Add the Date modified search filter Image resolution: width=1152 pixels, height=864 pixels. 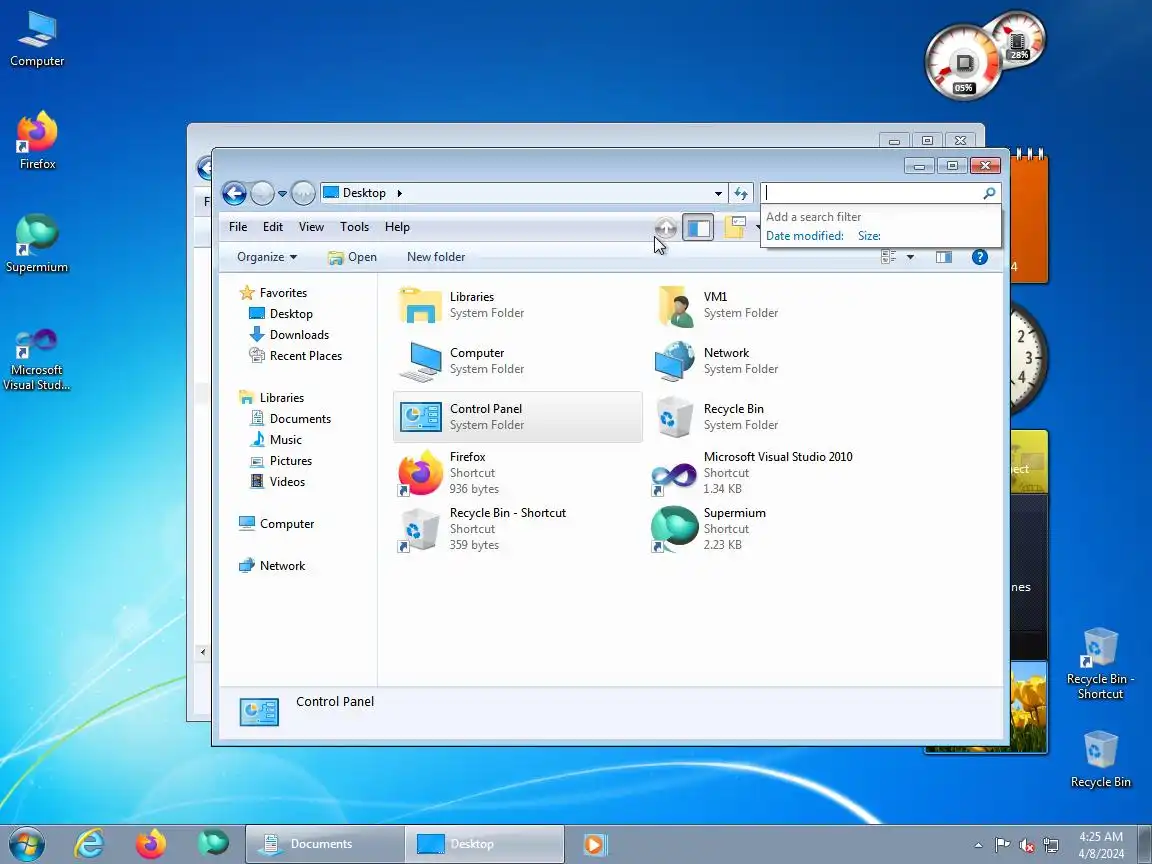coord(804,236)
